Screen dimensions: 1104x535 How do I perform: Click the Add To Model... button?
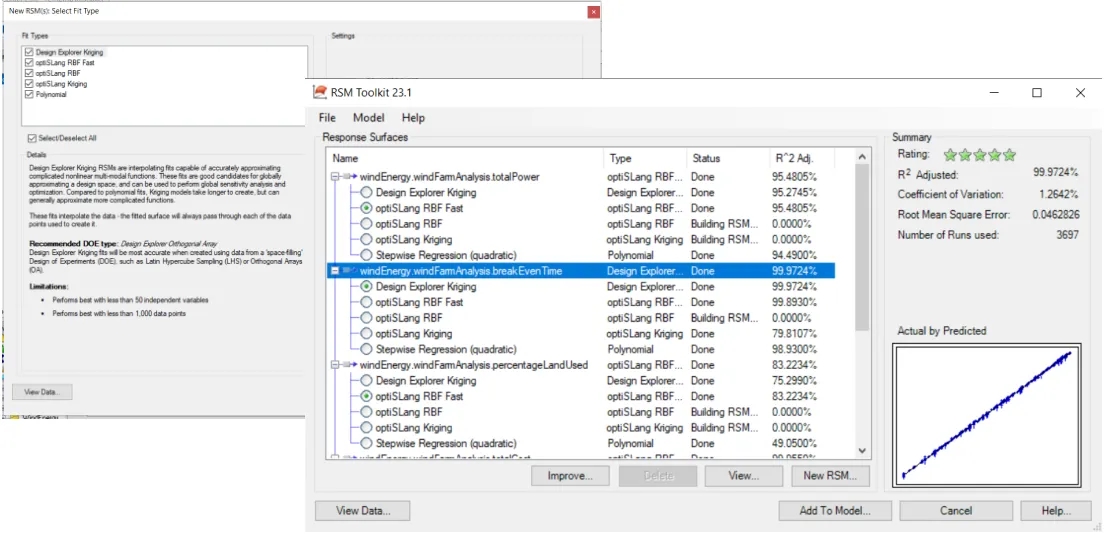pyautogui.click(x=835, y=510)
